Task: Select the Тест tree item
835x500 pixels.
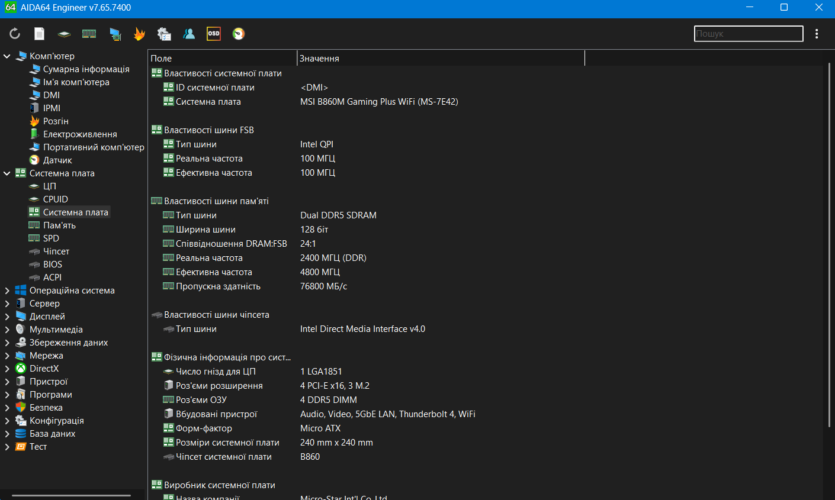Action: [38, 447]
